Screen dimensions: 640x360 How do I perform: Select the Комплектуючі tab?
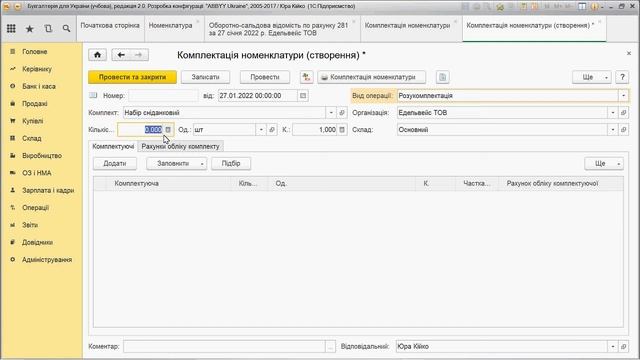click(x=113, y=146)
